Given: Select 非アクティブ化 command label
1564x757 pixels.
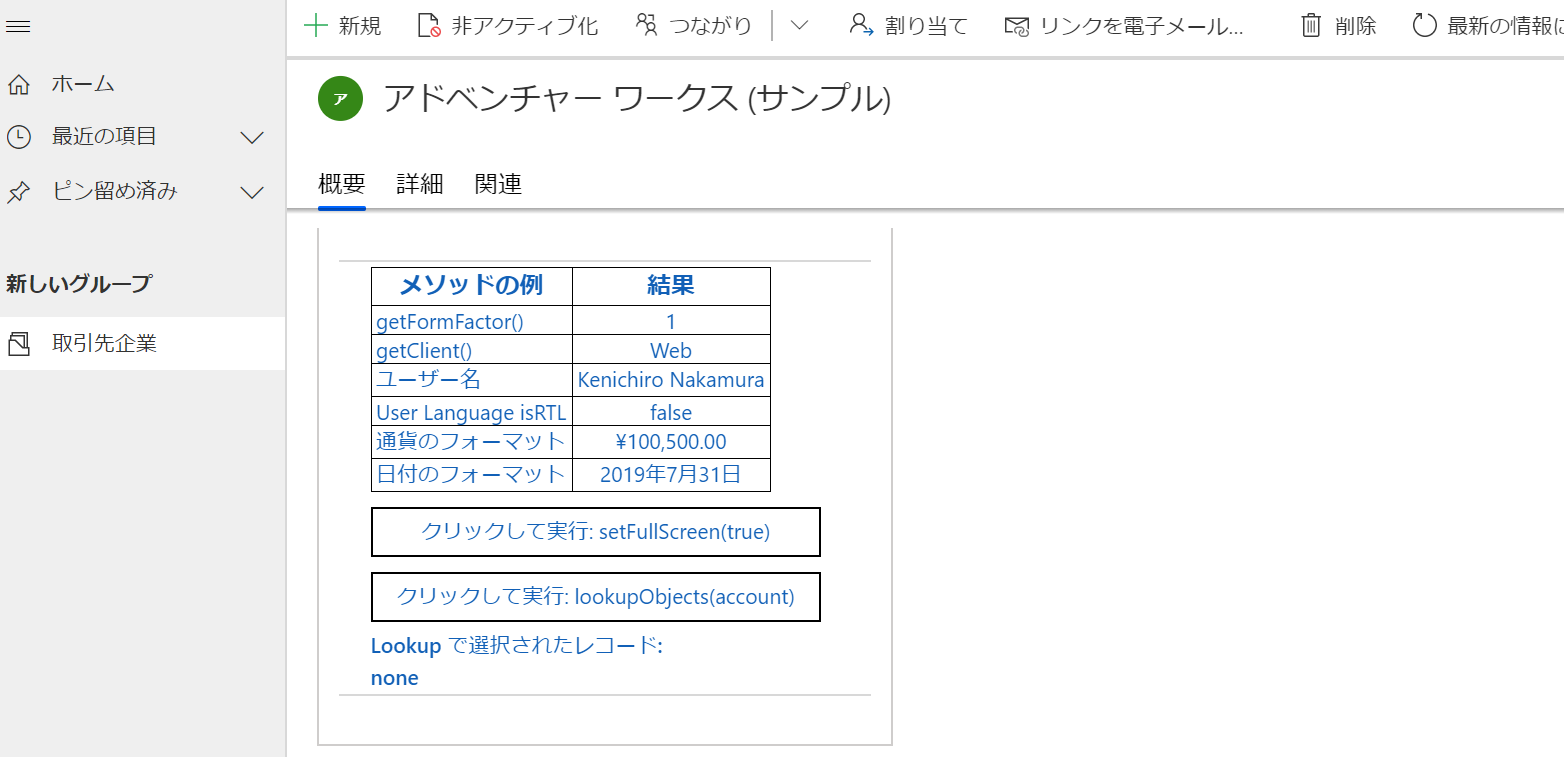Looking at the screenshot, I should [525, 26].
